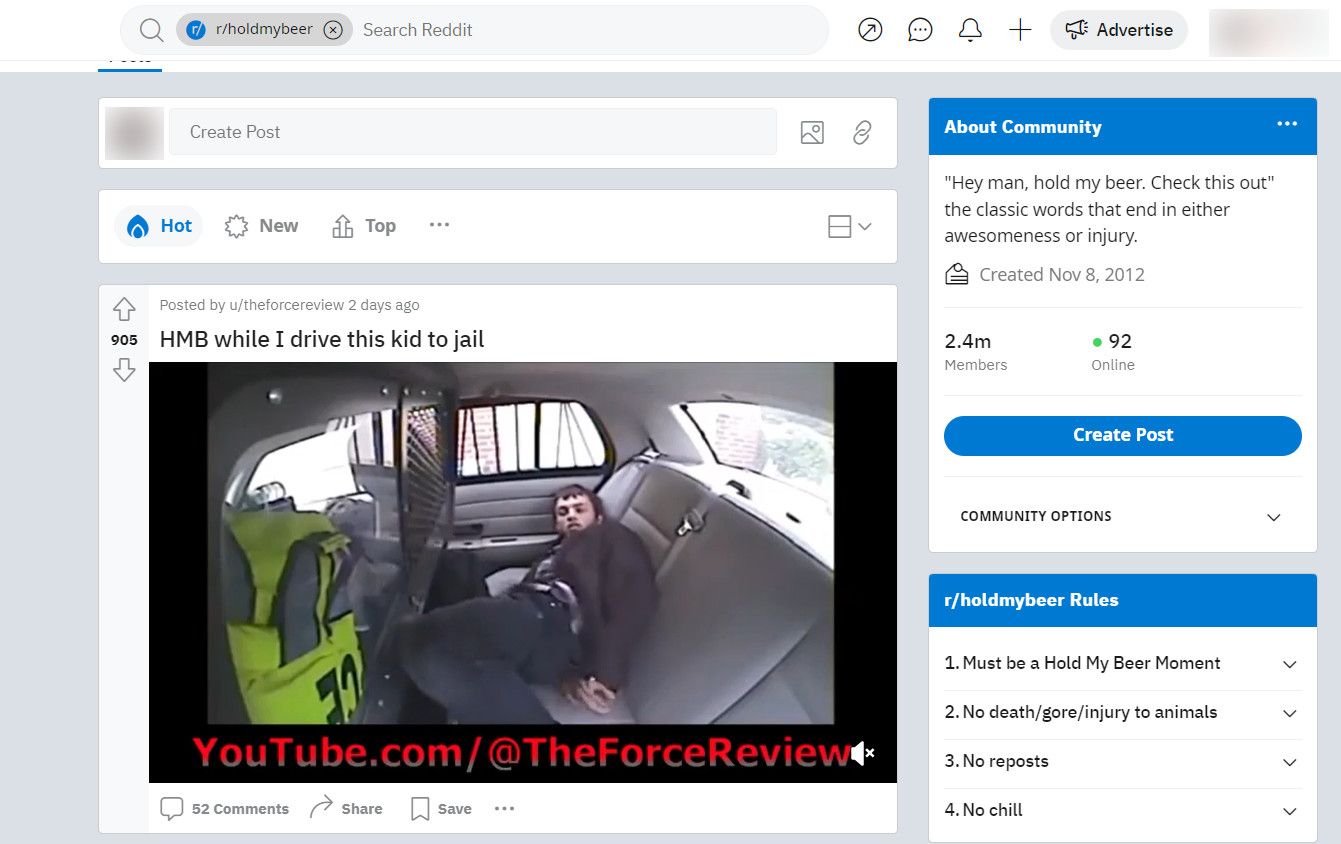Open the post layout view dropdown

point(850,227)
